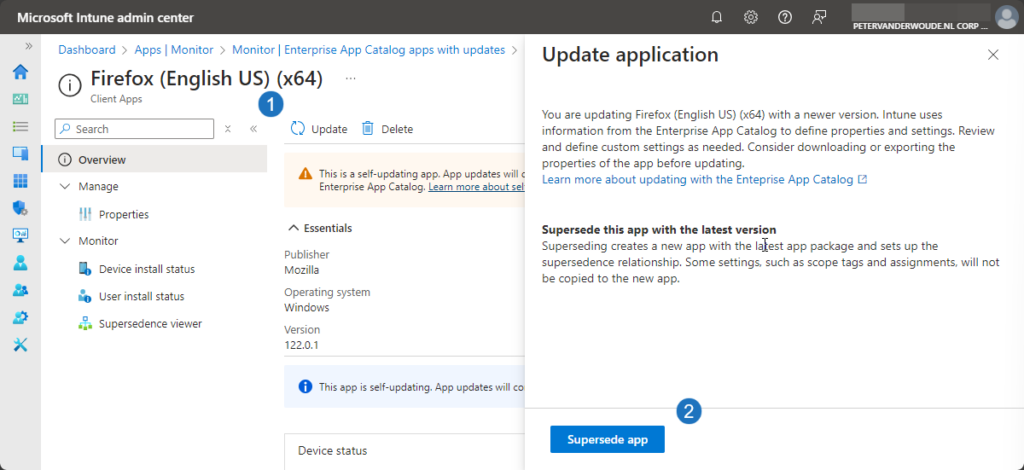Screen dimensions: 1024x470
Task: Open Devices from the left sidebar
Action: tap(20, 153)
